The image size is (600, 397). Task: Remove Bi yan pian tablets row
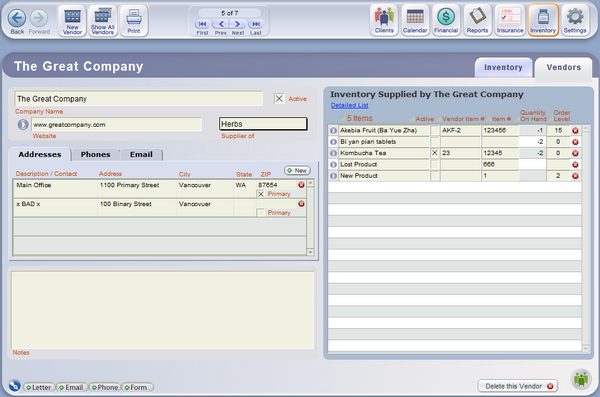(x=575, y=142)
